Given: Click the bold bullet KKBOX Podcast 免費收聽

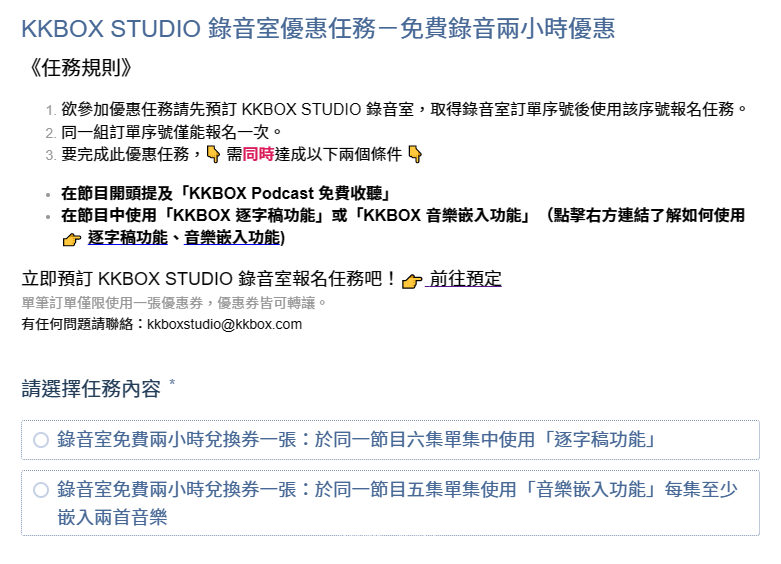Looking at the screenshot, I should (227, 193).
